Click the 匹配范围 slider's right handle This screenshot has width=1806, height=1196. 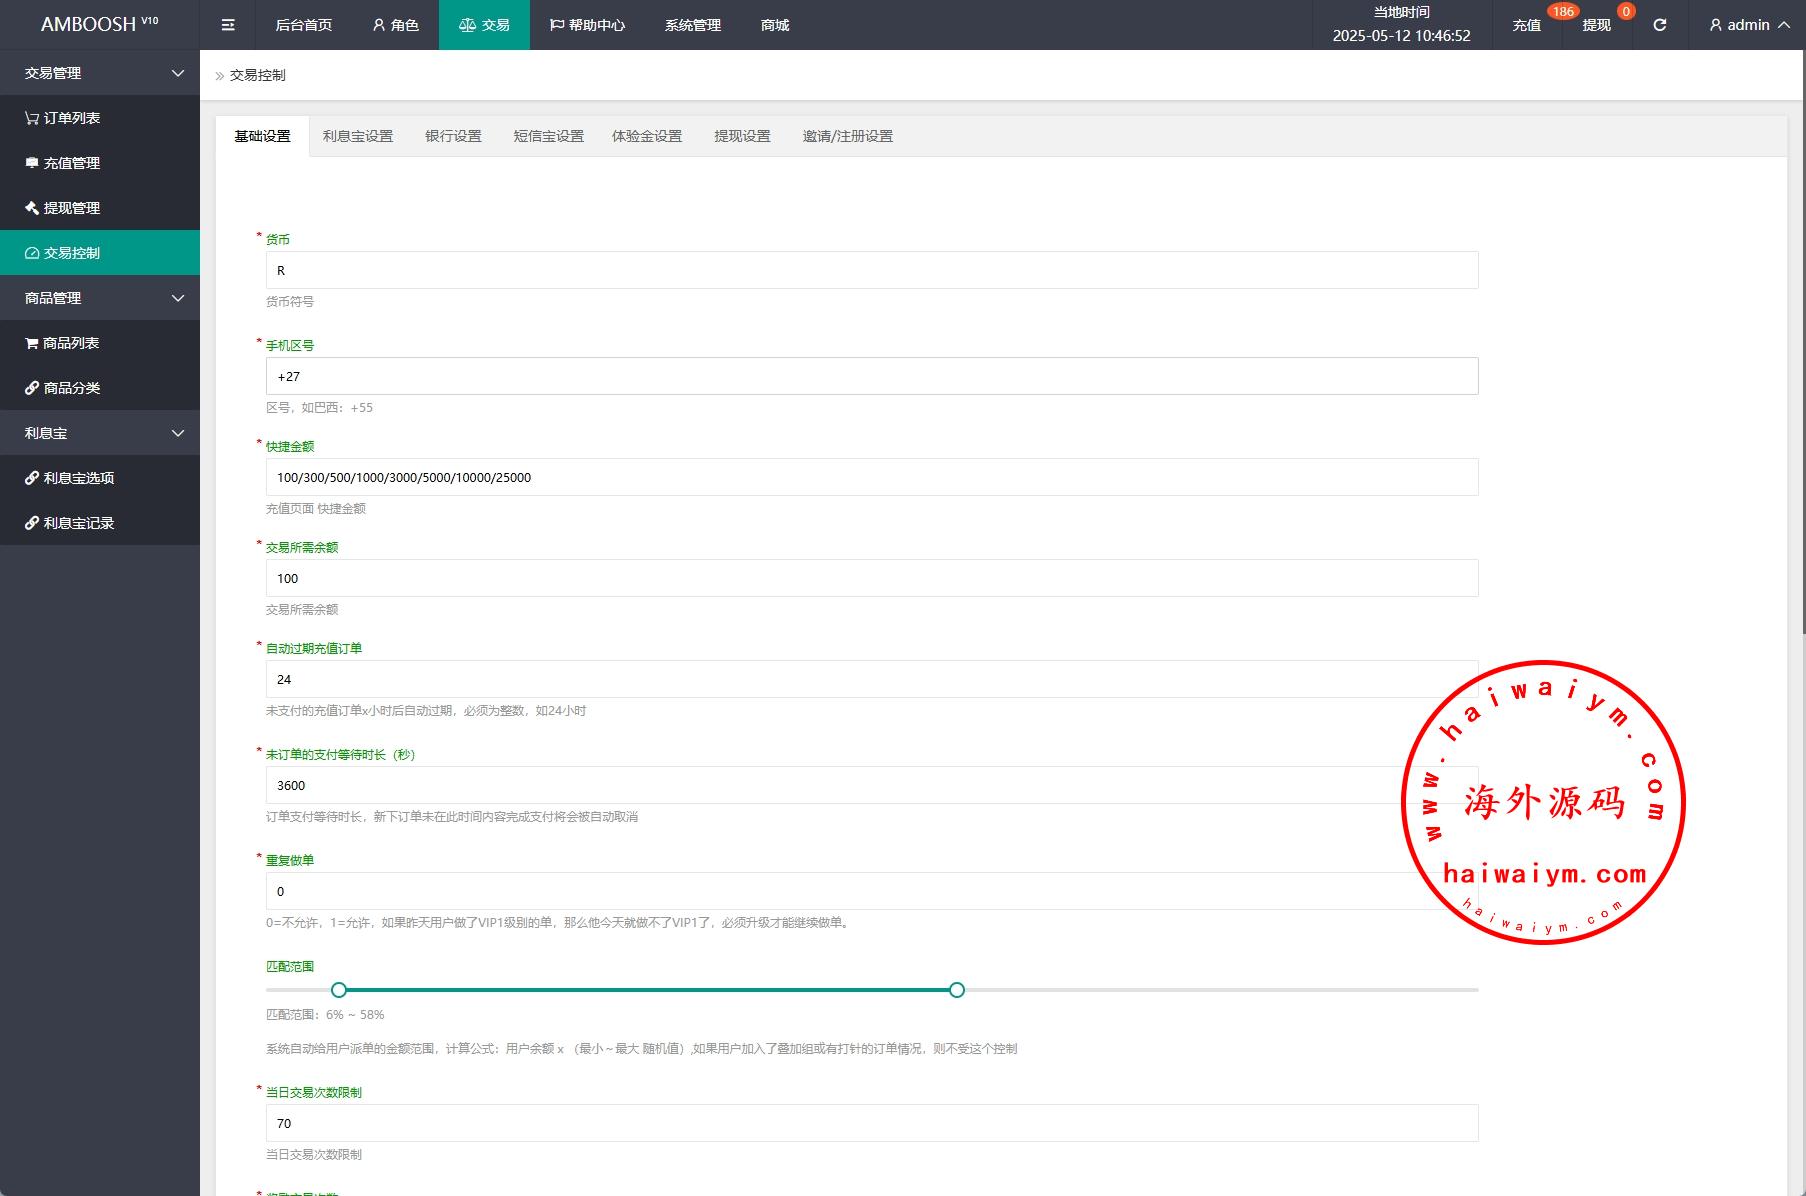point(957,990)
